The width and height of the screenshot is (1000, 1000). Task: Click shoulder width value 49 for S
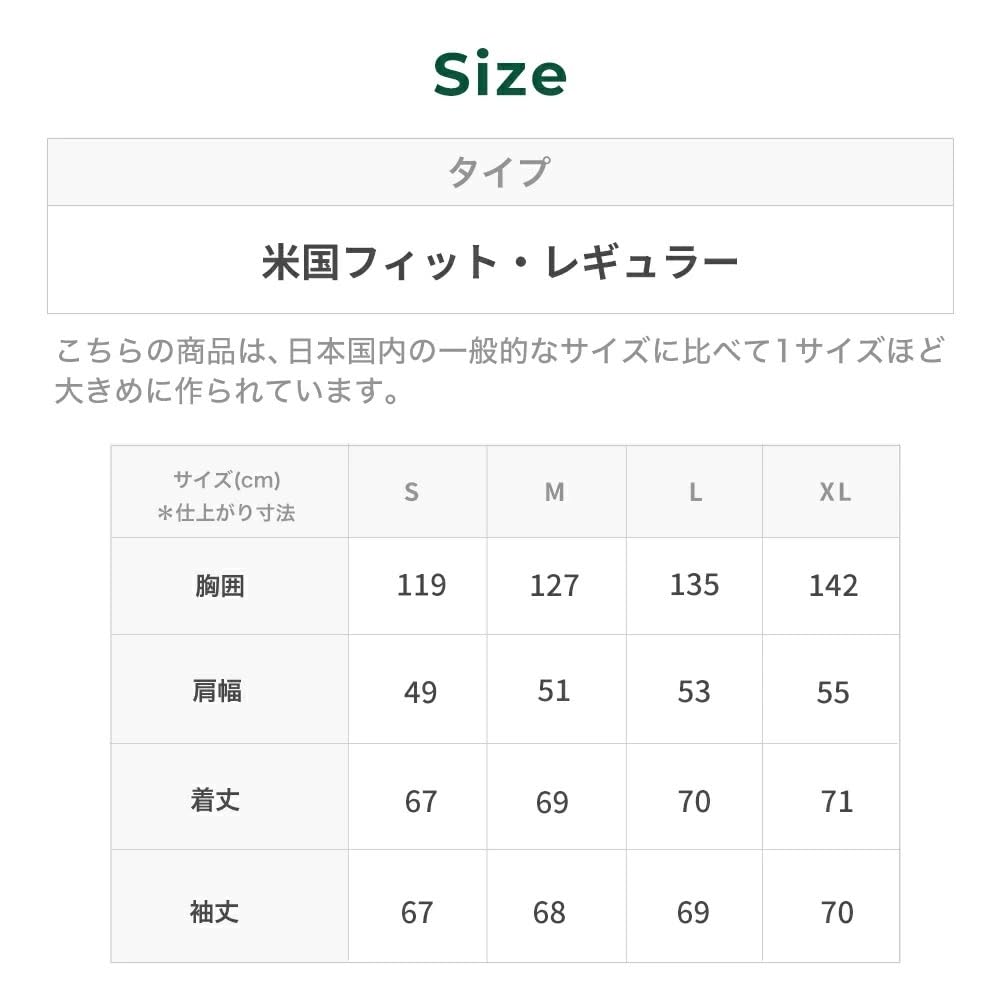tap(420, 692)
